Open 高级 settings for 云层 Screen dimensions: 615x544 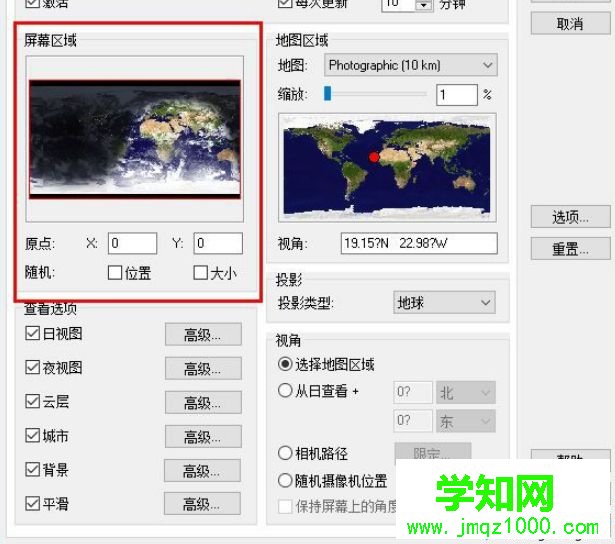(203, 402)
